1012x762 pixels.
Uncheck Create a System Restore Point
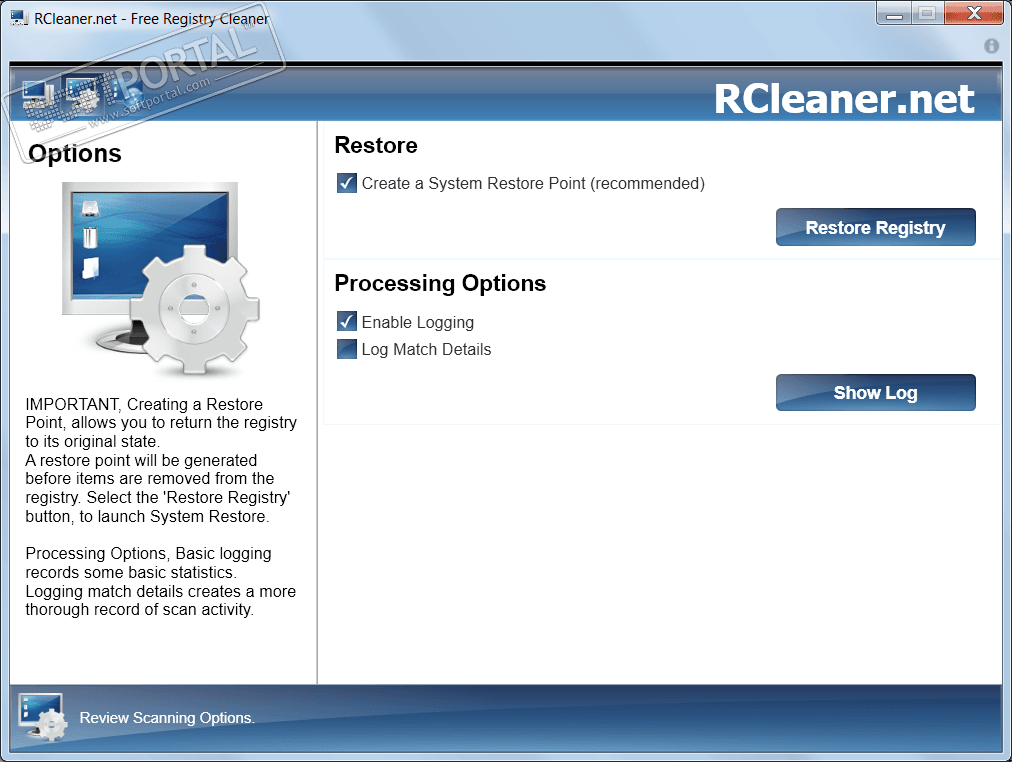tap(347, 183)
